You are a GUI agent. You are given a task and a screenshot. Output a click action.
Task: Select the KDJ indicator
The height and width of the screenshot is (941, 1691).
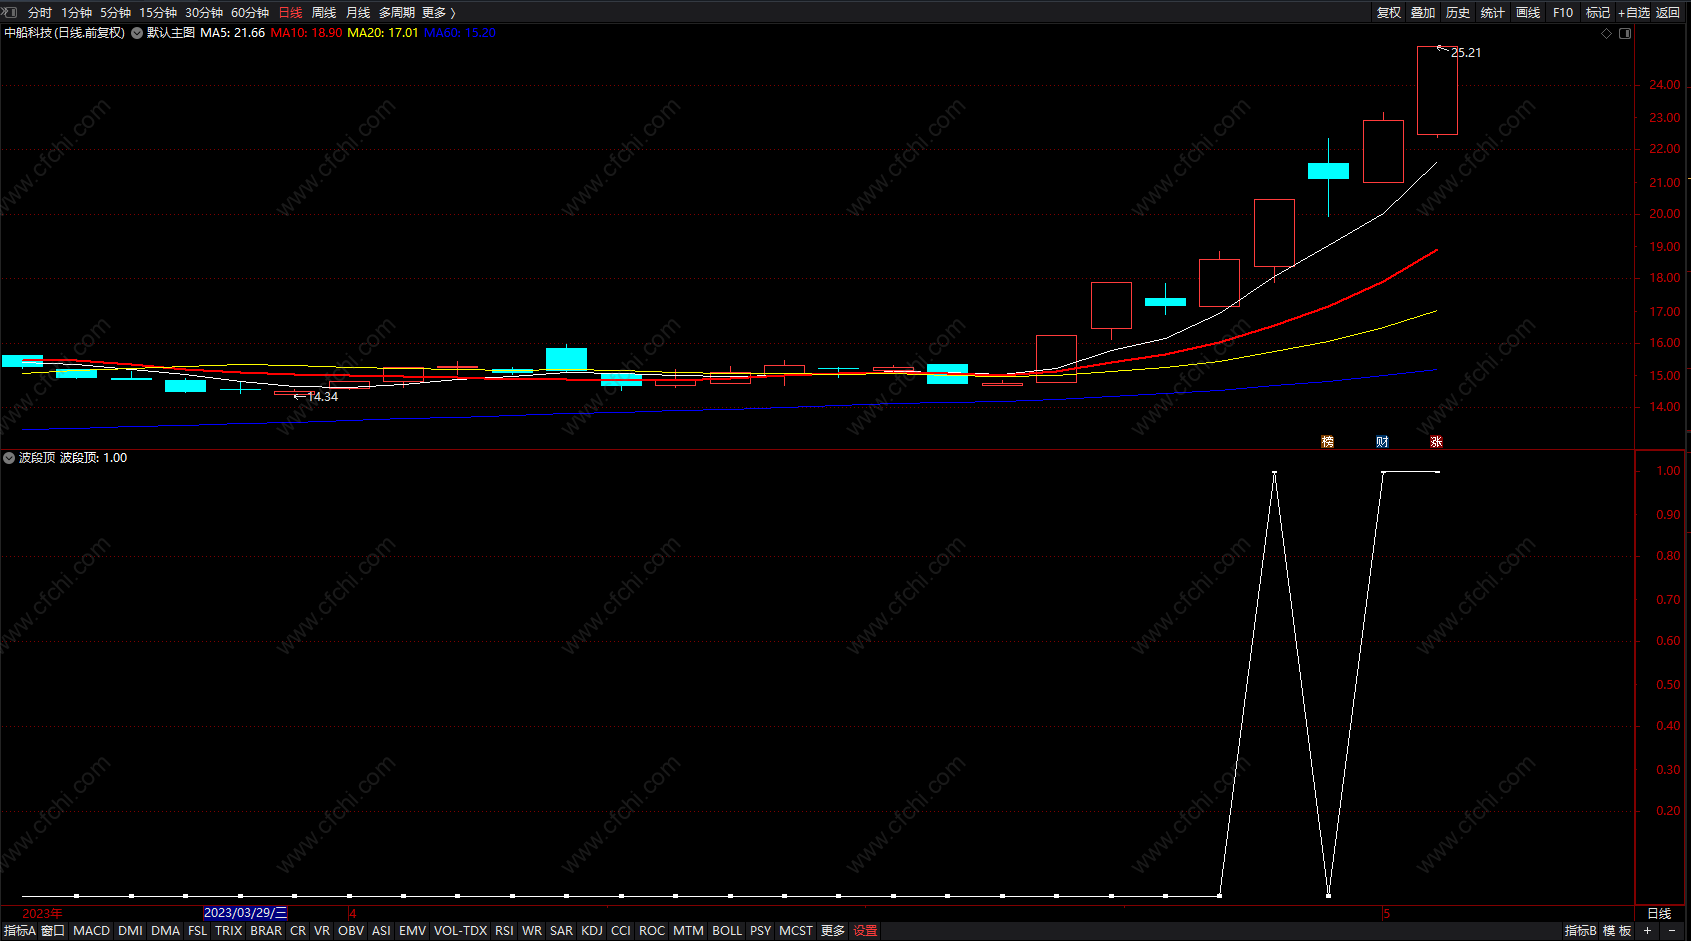click(592, 931)
